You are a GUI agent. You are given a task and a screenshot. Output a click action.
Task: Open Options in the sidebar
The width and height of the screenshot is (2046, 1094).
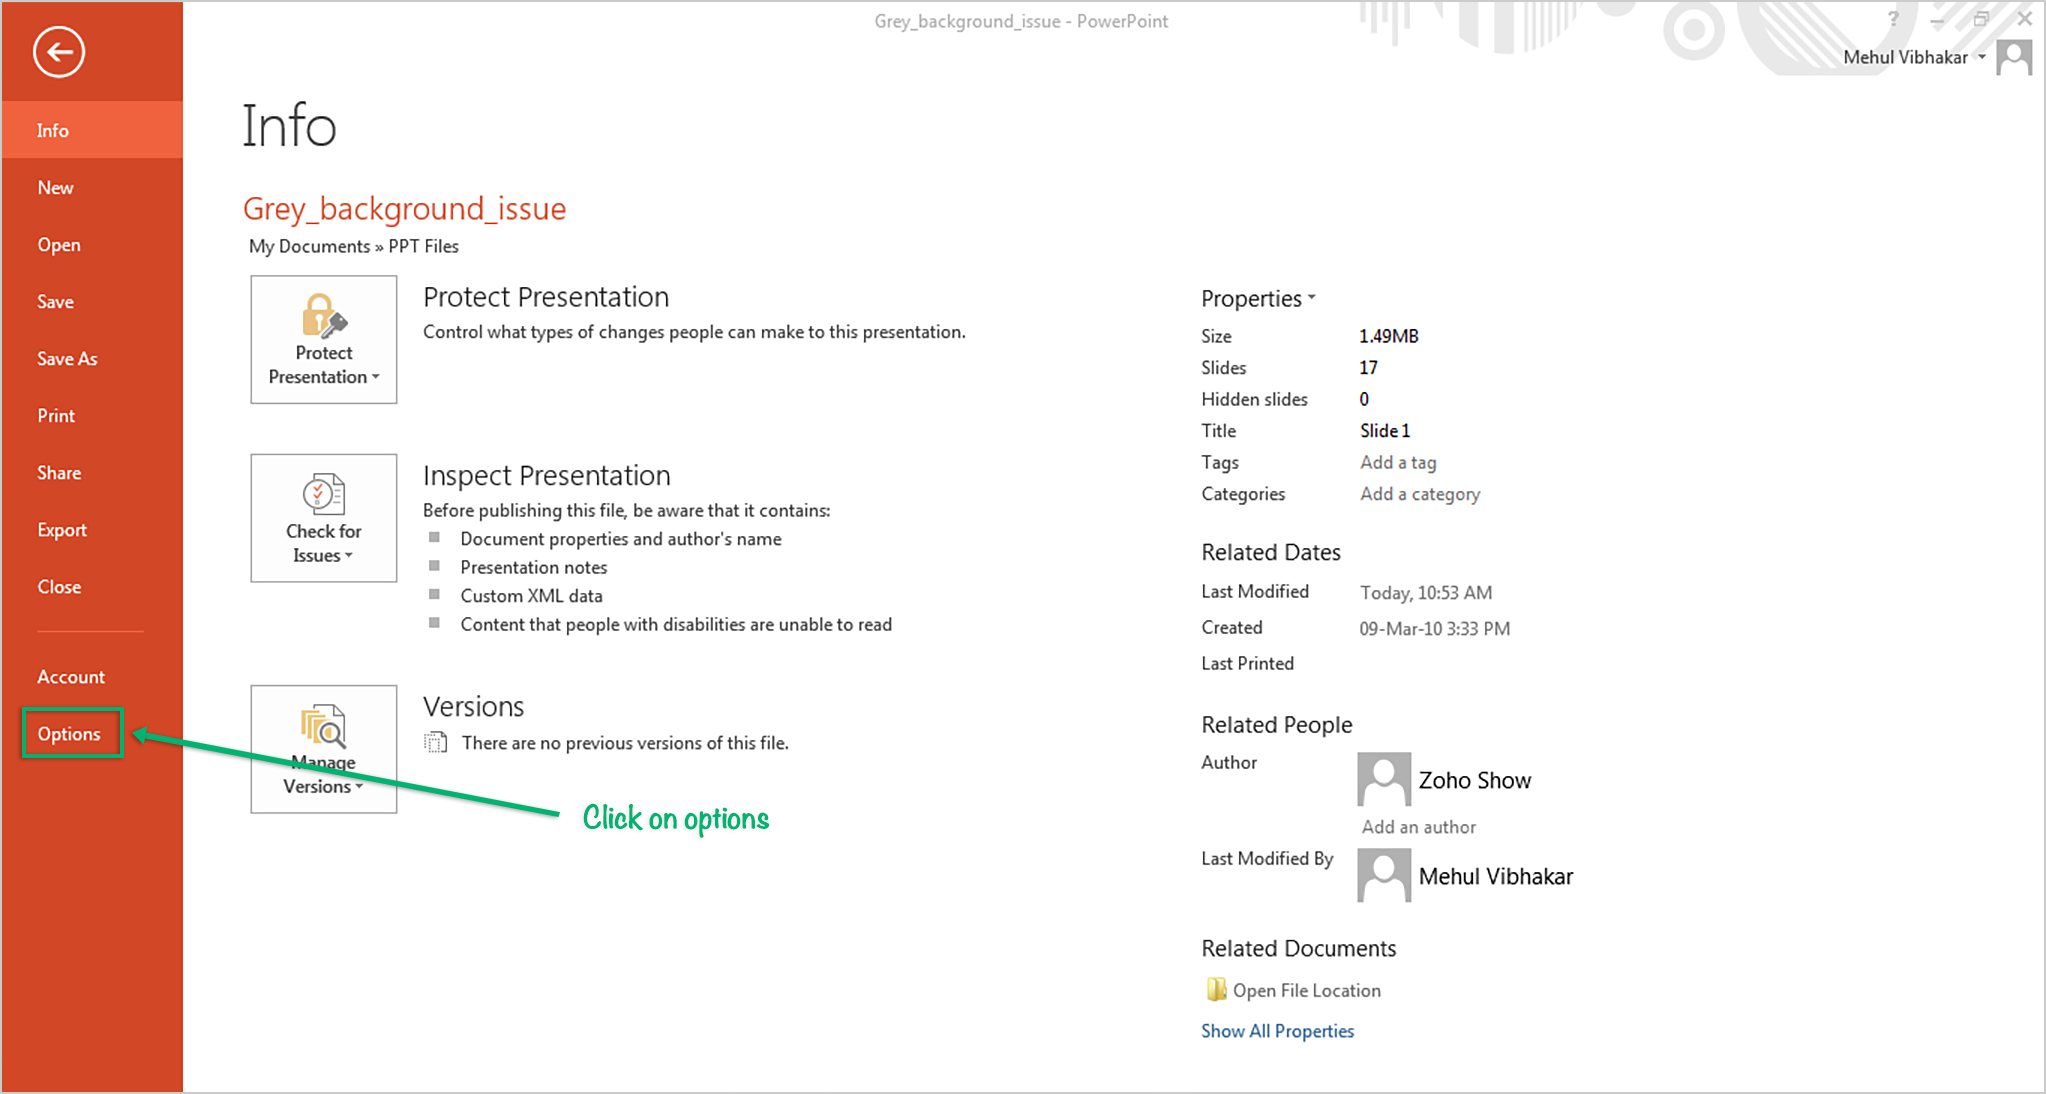click(x=69, y=734)
